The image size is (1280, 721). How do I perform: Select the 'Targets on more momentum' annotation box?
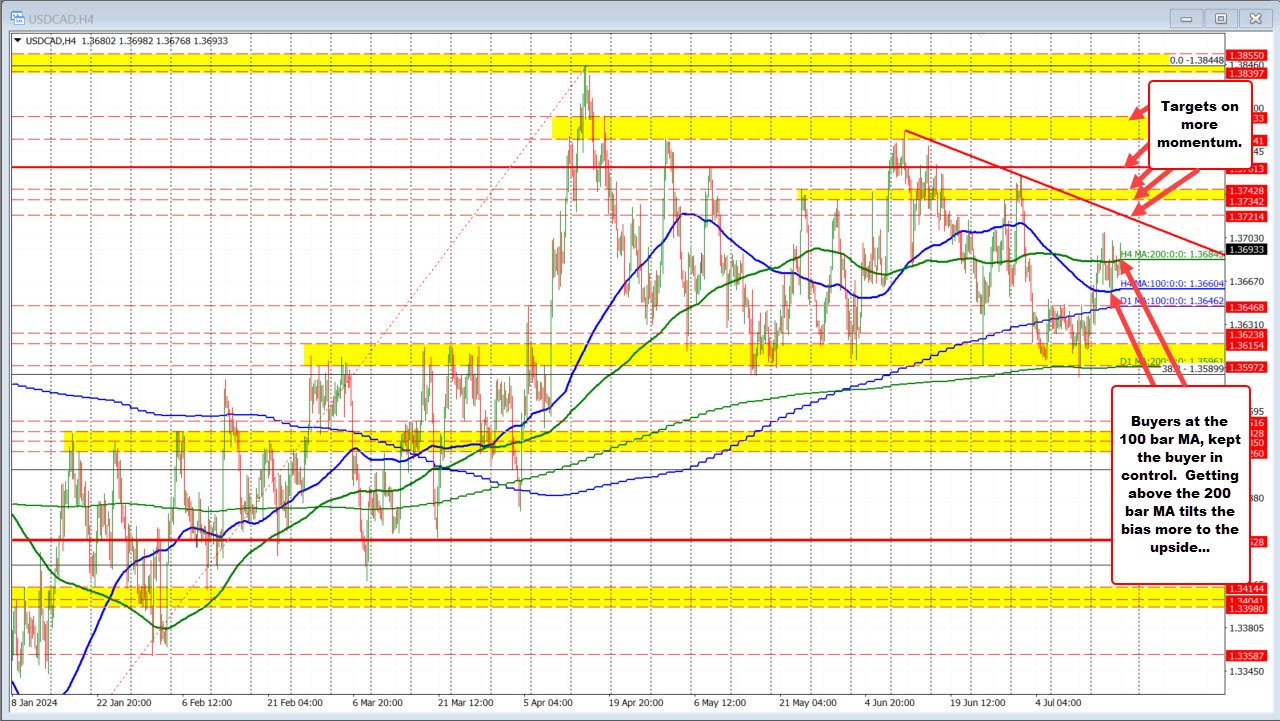1199,124
